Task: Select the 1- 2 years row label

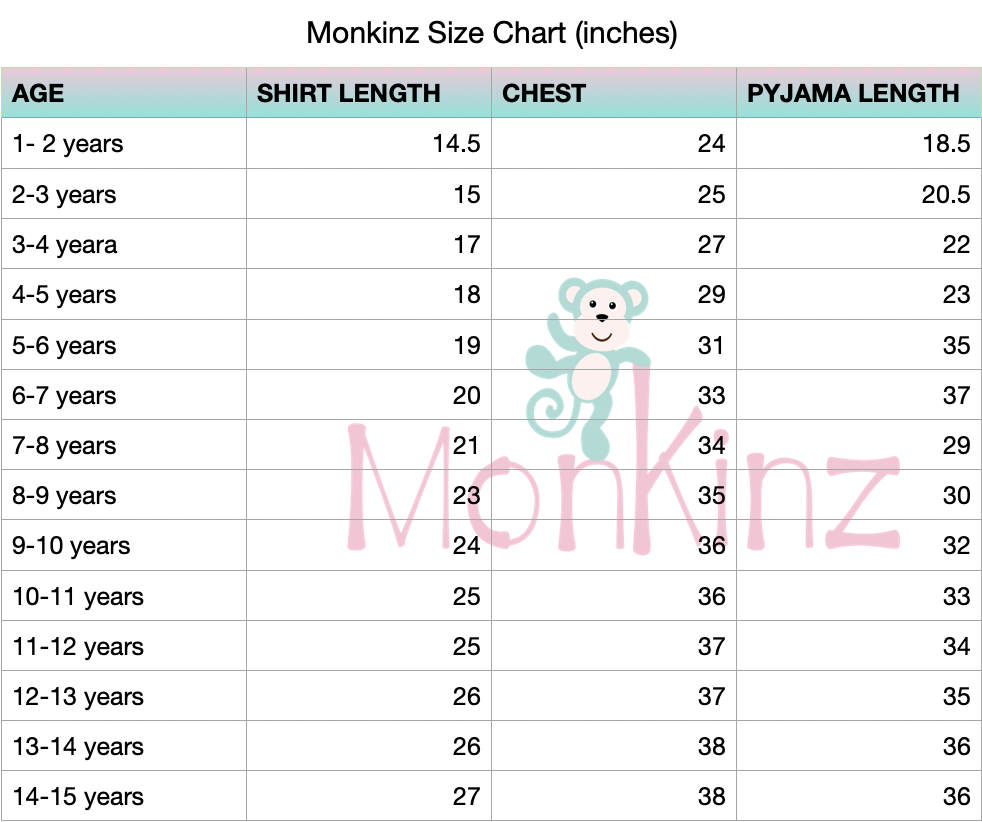Action: click(x=68, y=144)
